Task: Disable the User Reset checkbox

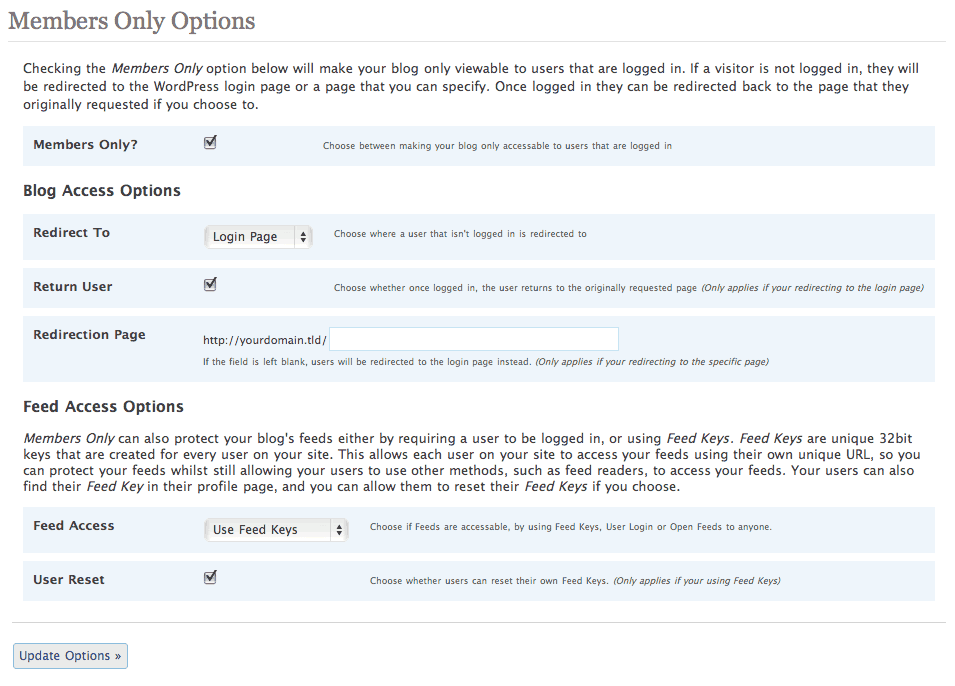Action: (210, 578)
